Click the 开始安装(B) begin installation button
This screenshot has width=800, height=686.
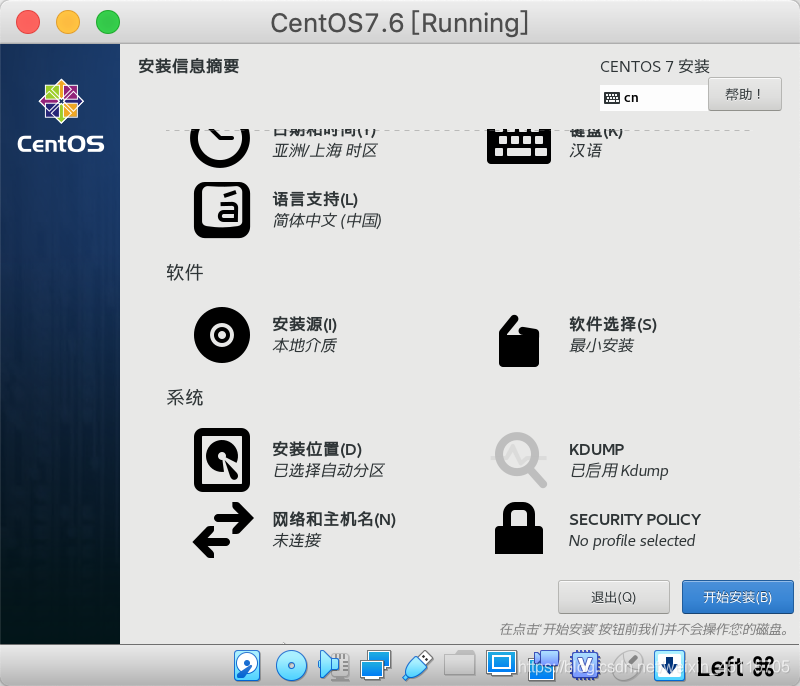(x=738, y=597)
